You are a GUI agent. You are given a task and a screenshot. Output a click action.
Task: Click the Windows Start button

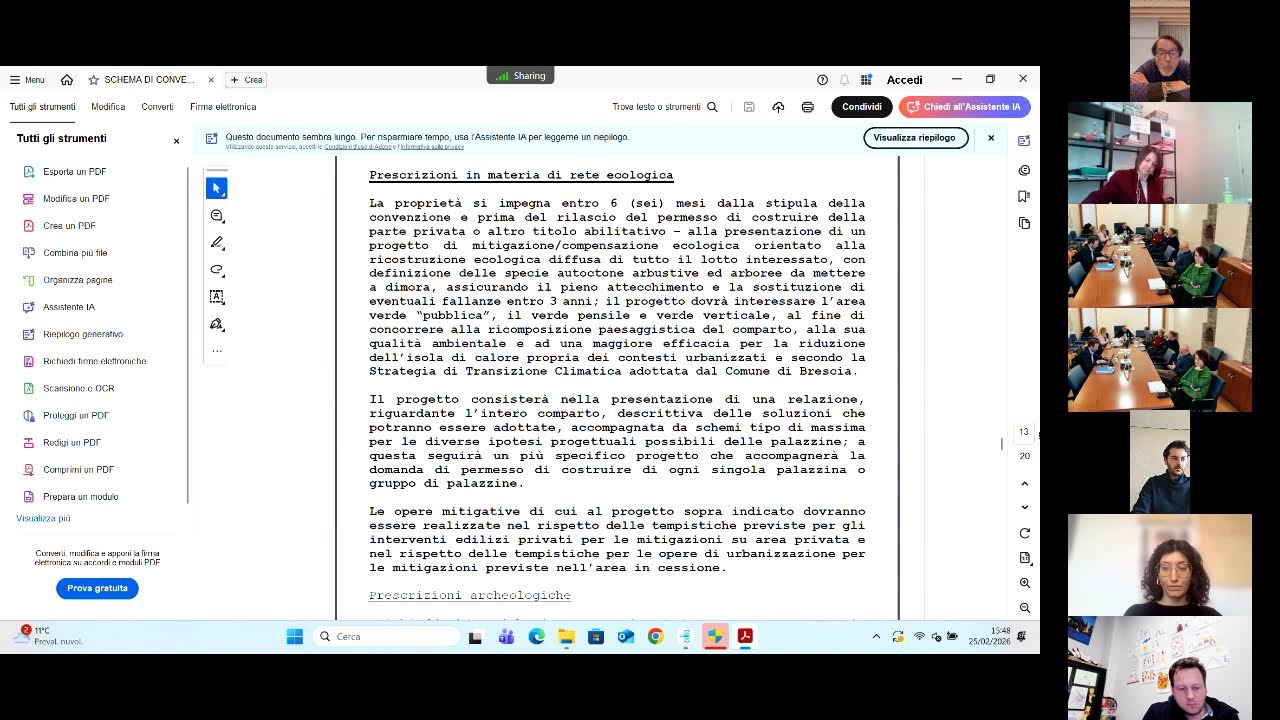tap(295, 637)
